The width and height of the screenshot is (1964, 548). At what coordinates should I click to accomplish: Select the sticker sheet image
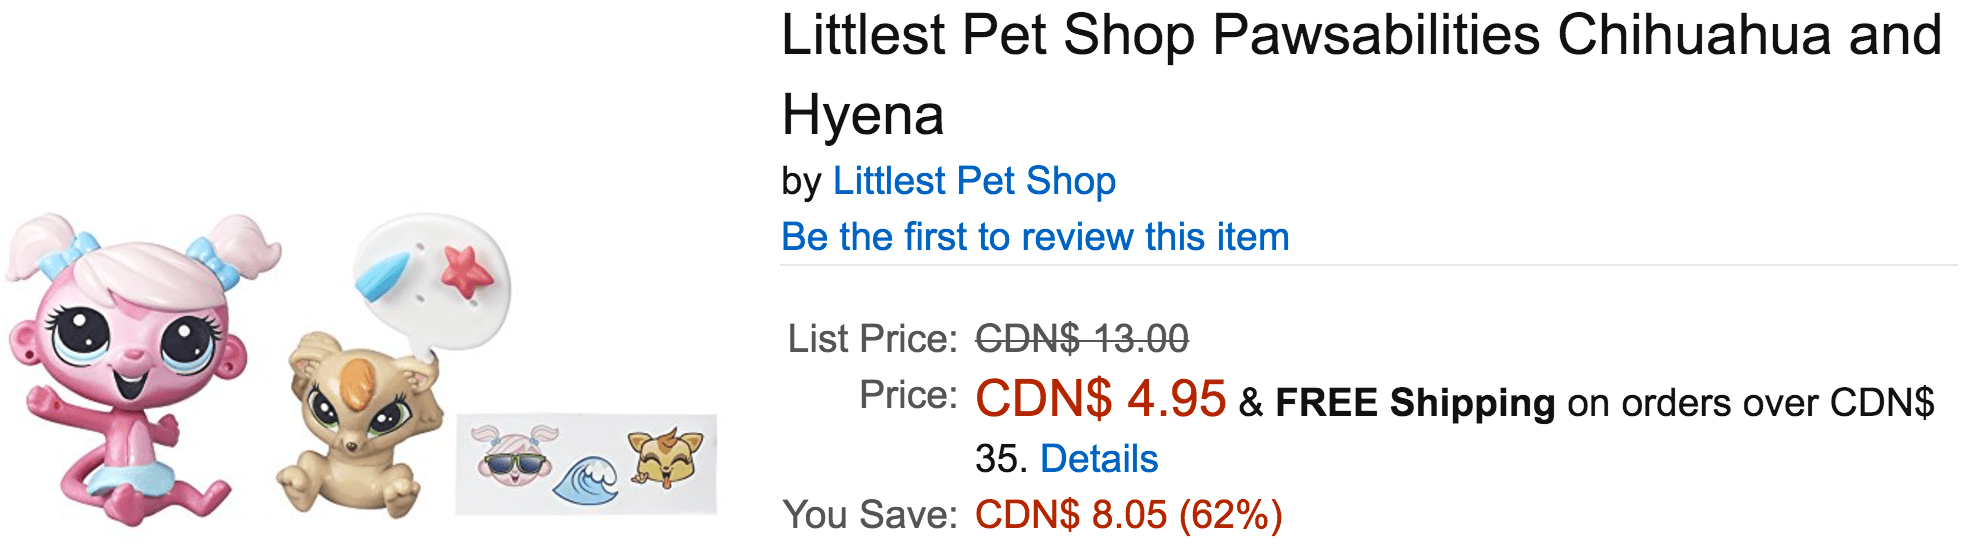[586, 464]
